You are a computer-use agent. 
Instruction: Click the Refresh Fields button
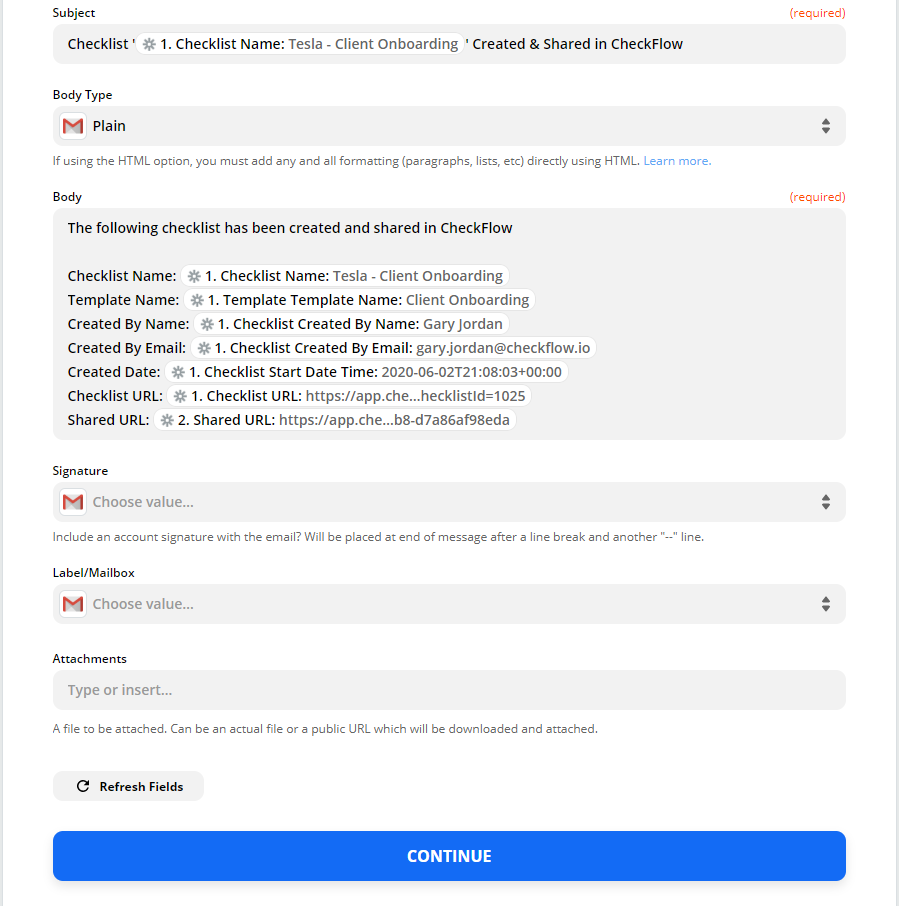point(128,786)
